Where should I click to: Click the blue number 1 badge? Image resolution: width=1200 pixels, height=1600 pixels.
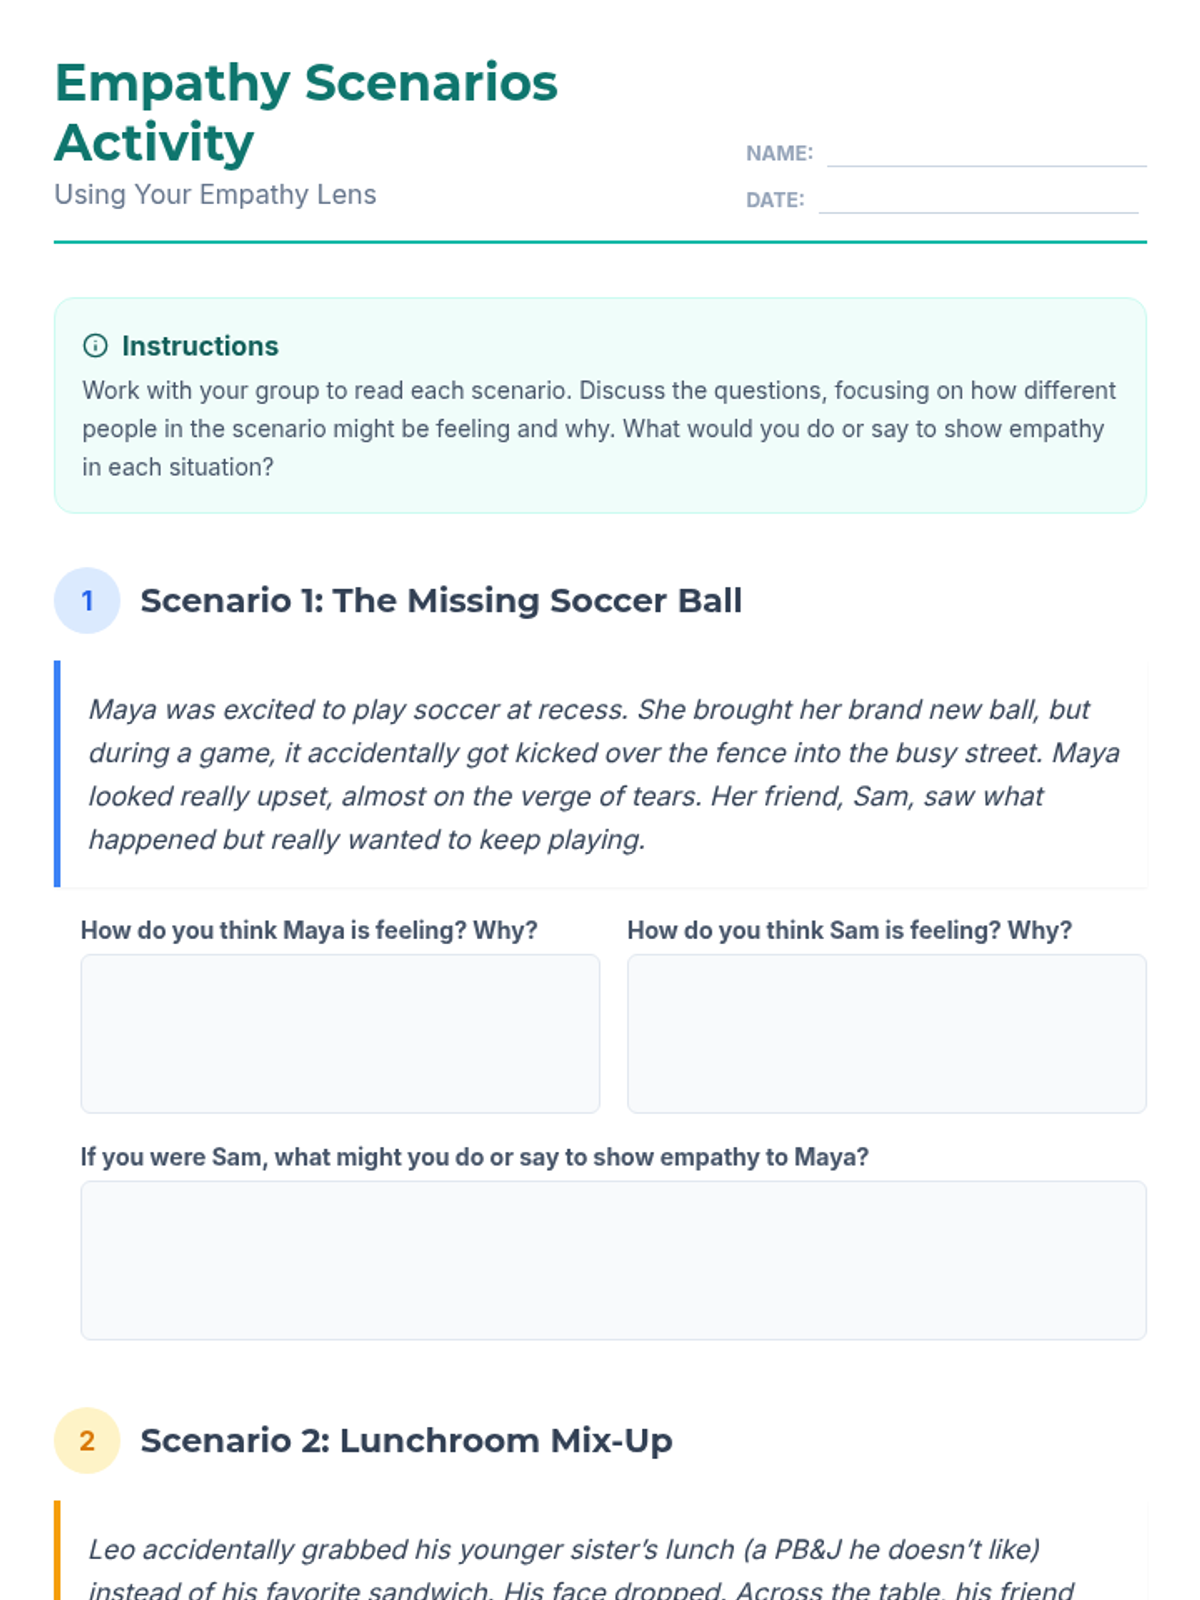87,601
